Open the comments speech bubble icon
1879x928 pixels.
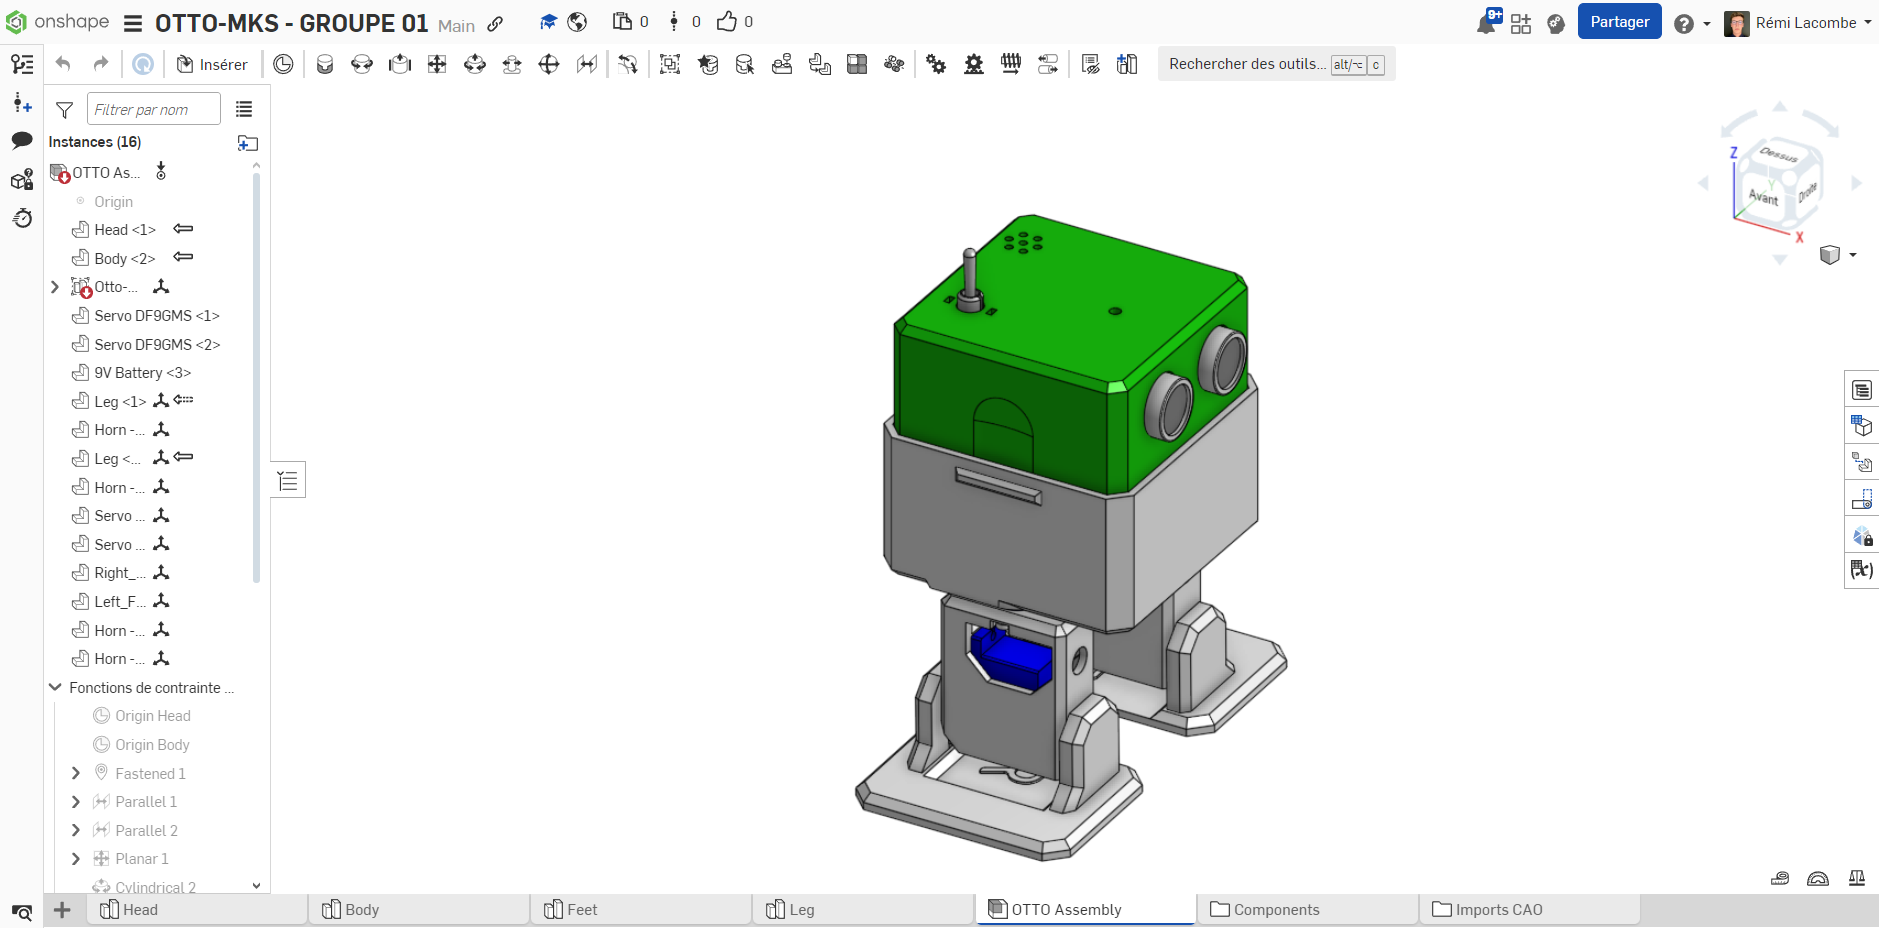[22, 141]
